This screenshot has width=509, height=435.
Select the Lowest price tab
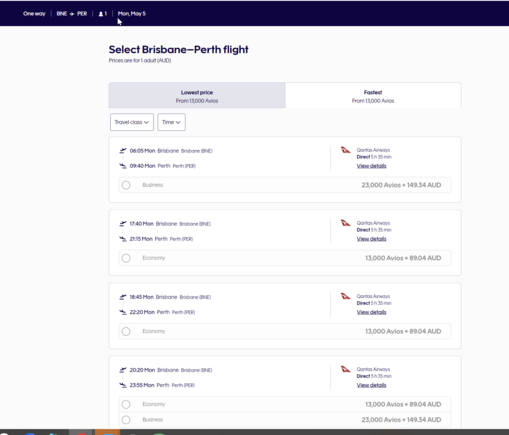(197, 96)
